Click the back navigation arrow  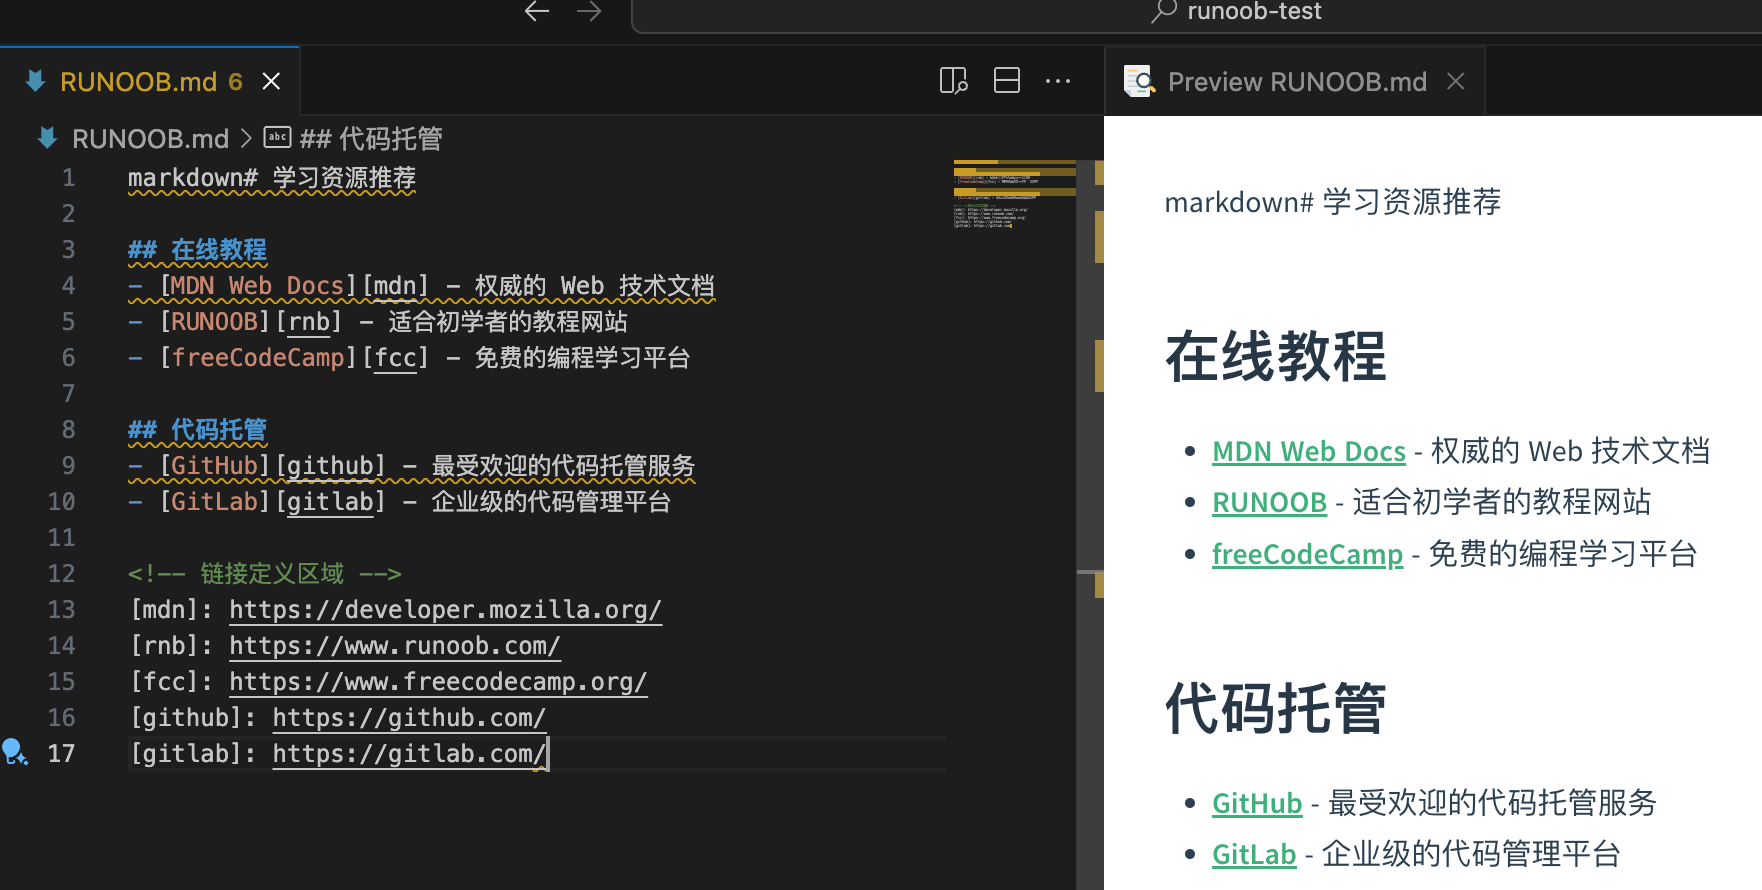537,12
